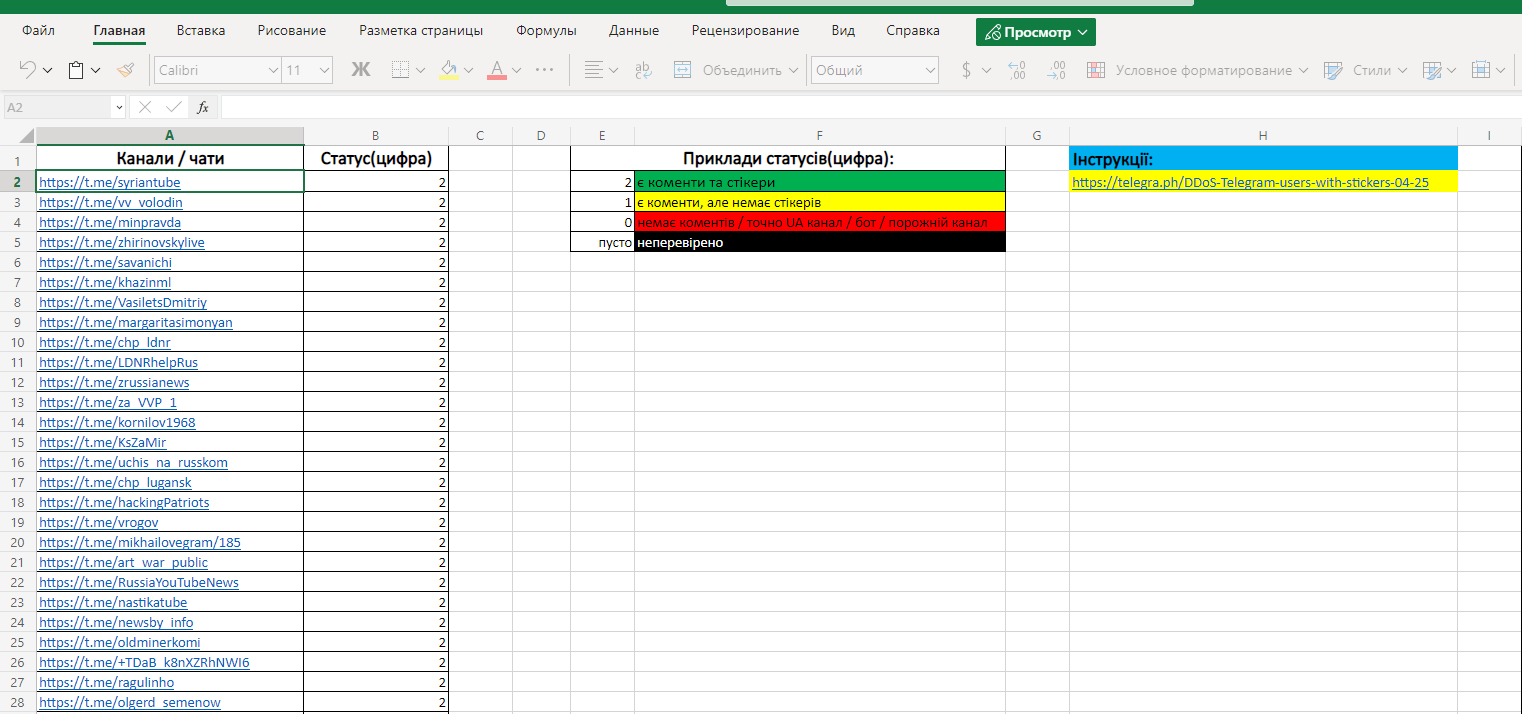Click the green Просмотр mode button

pyautogui.click(x=1036, y=32)
